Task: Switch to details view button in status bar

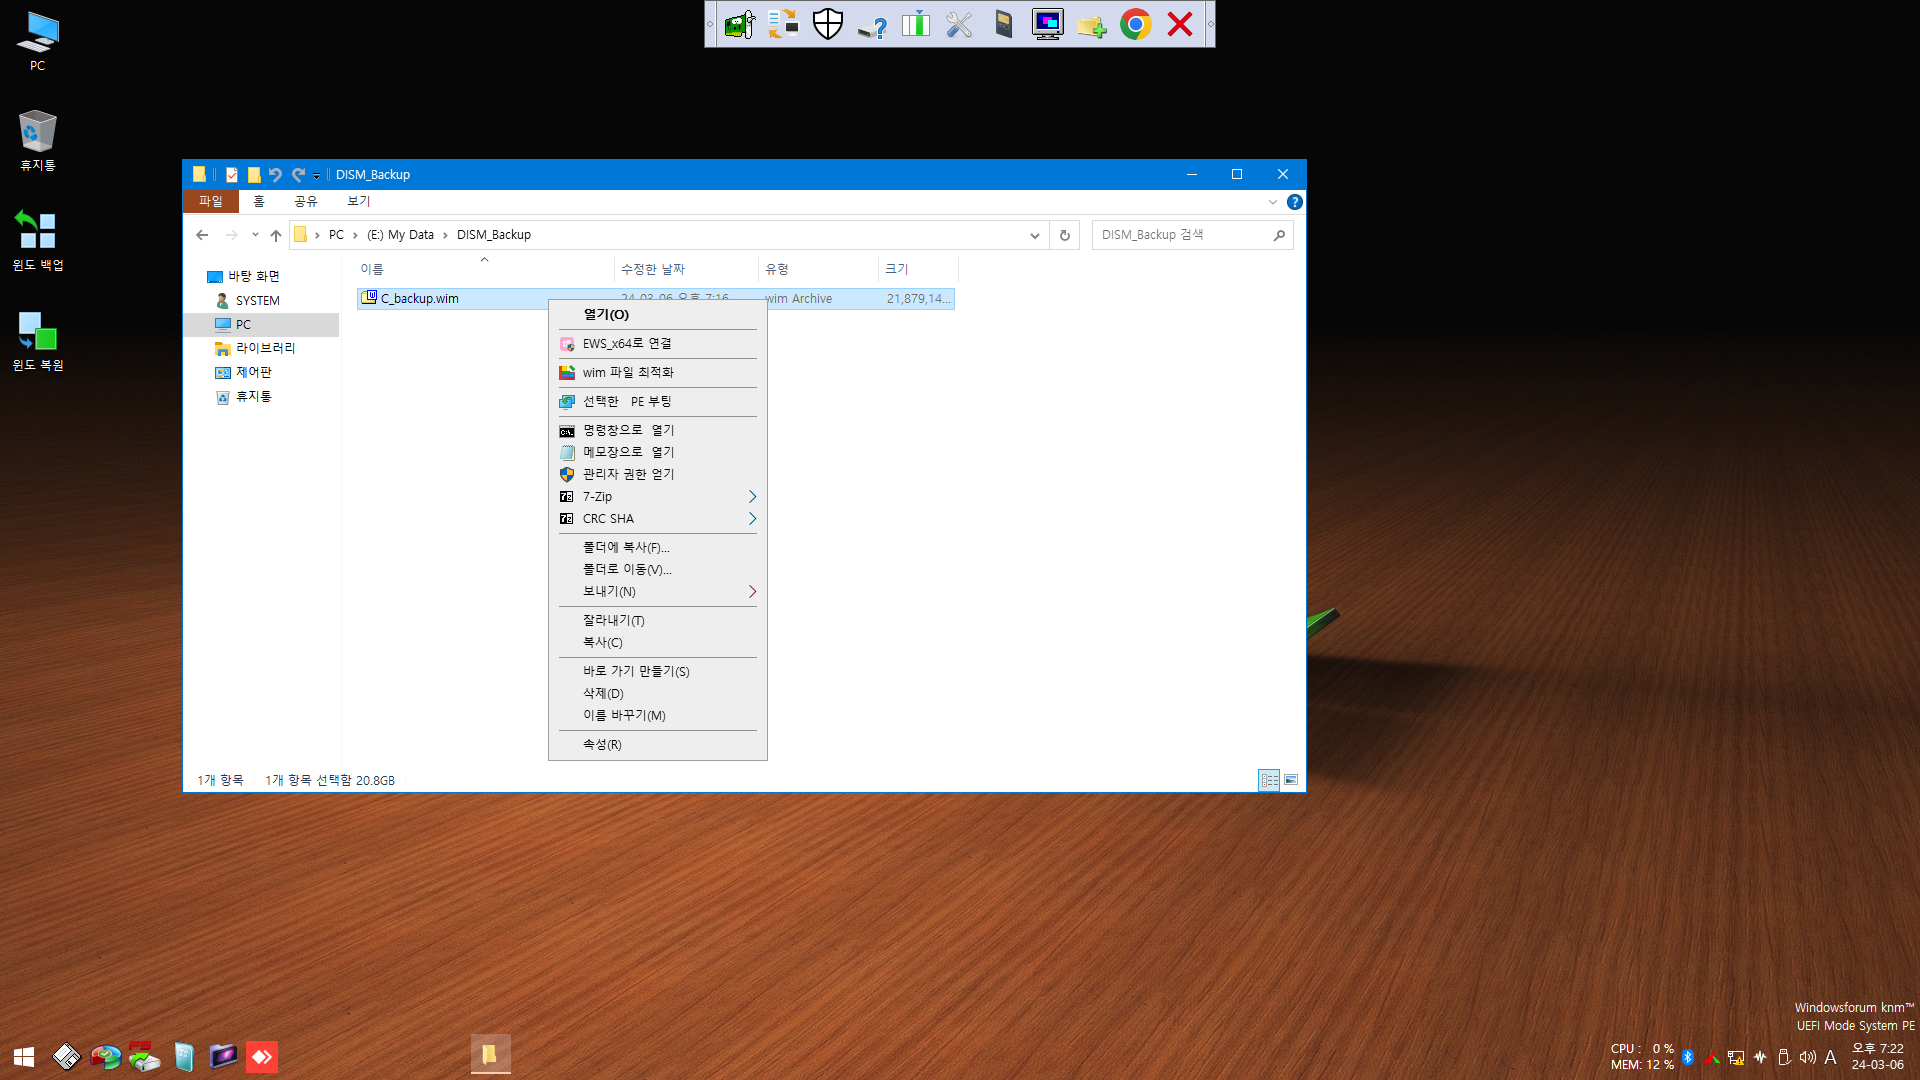Action: point(1269,780)
